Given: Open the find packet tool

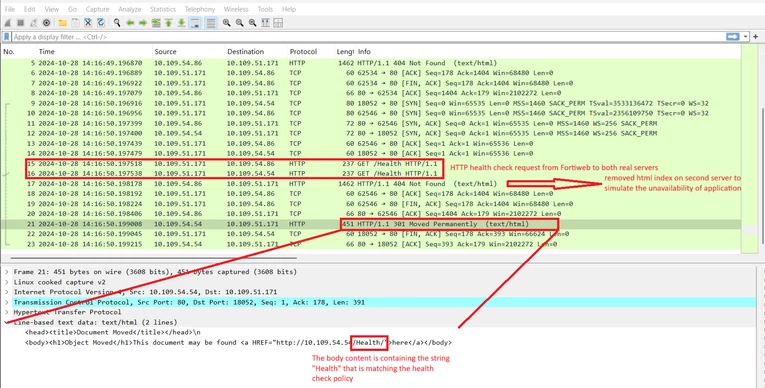Looking at the screenshot, I should coord(117,22).
